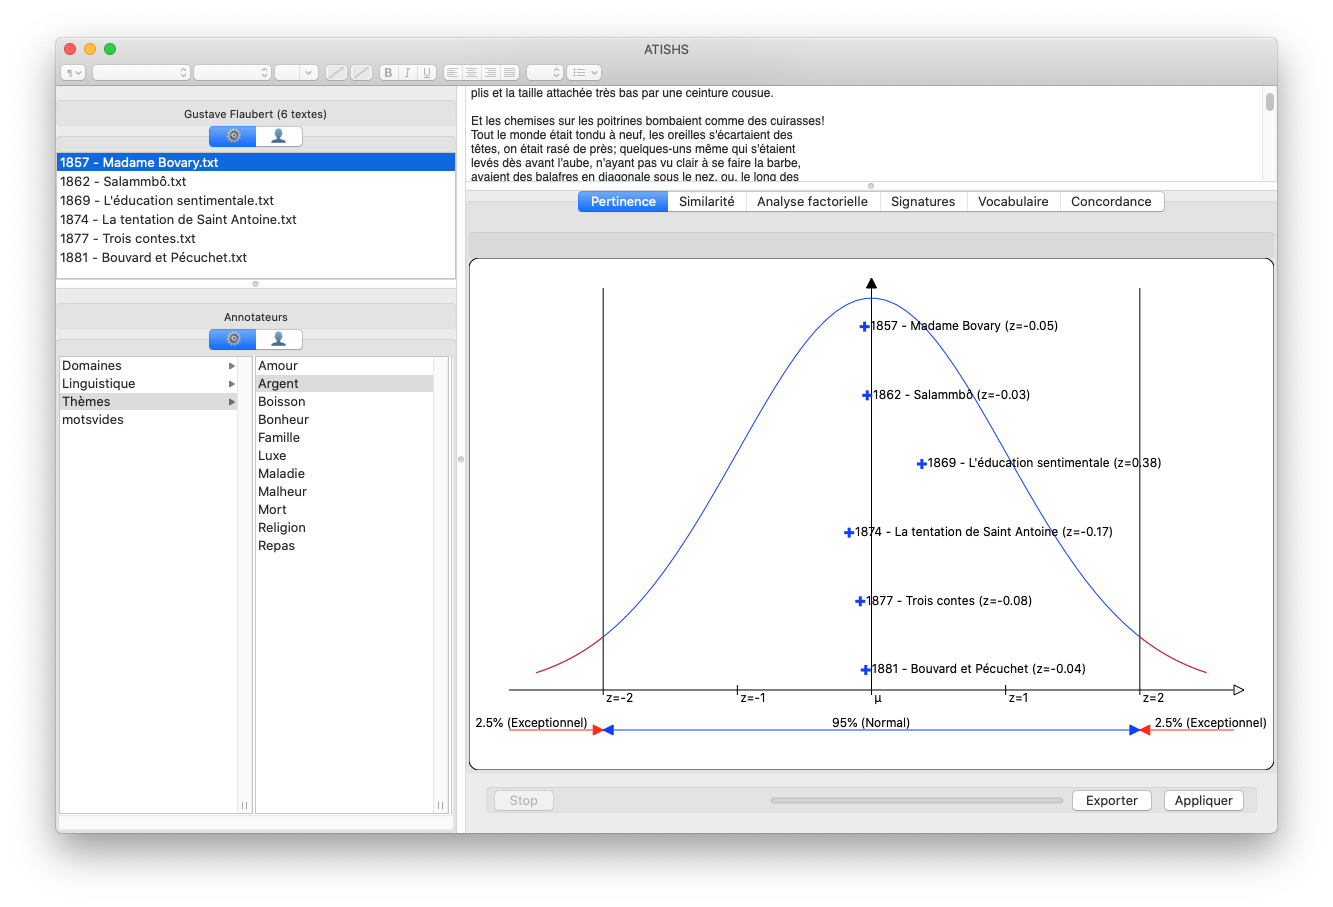Open the Analyse factorielle tab
Screen dimensions: 1333x907
coord(812,202)
